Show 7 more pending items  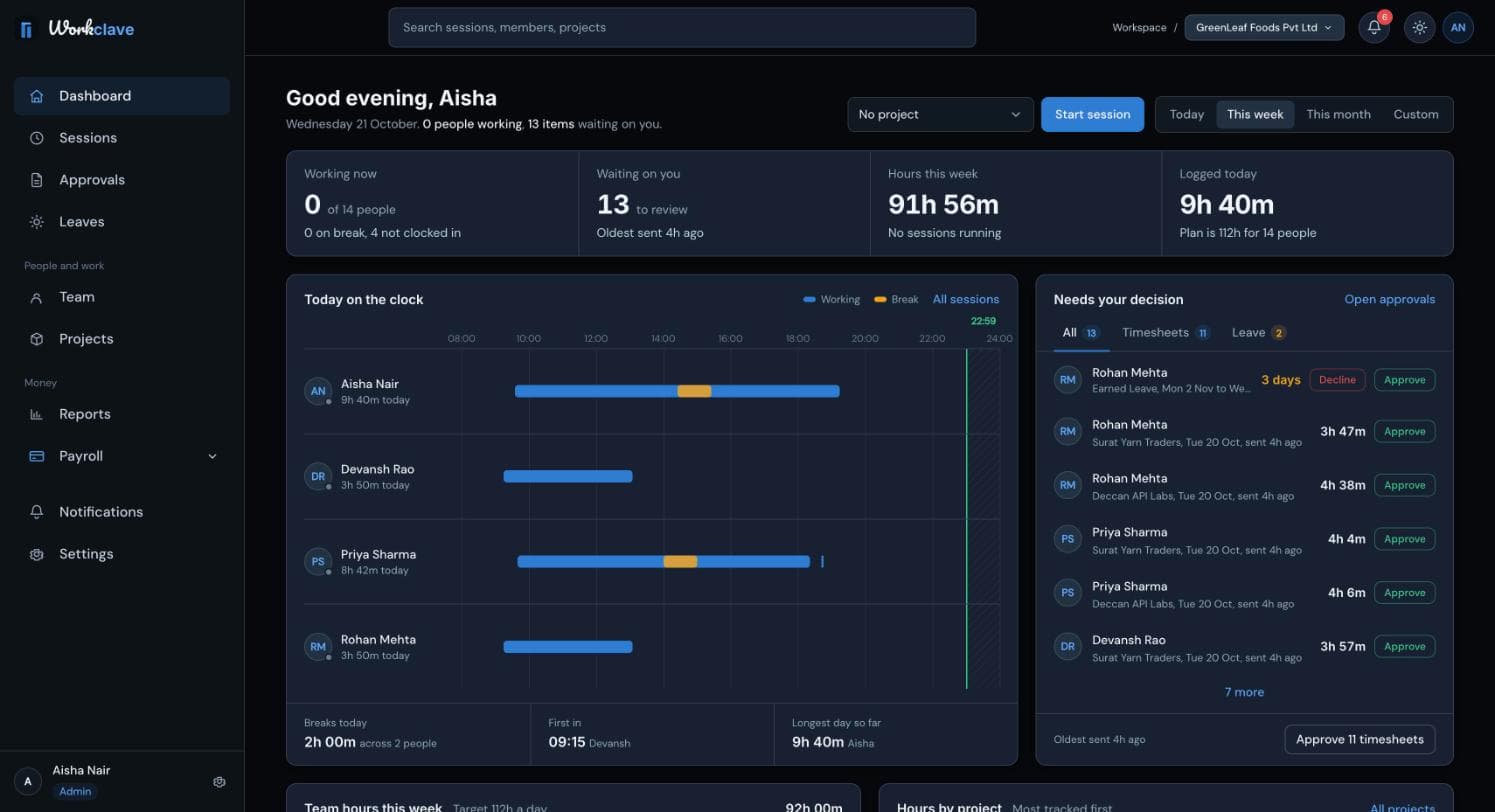coord(1244,692)
